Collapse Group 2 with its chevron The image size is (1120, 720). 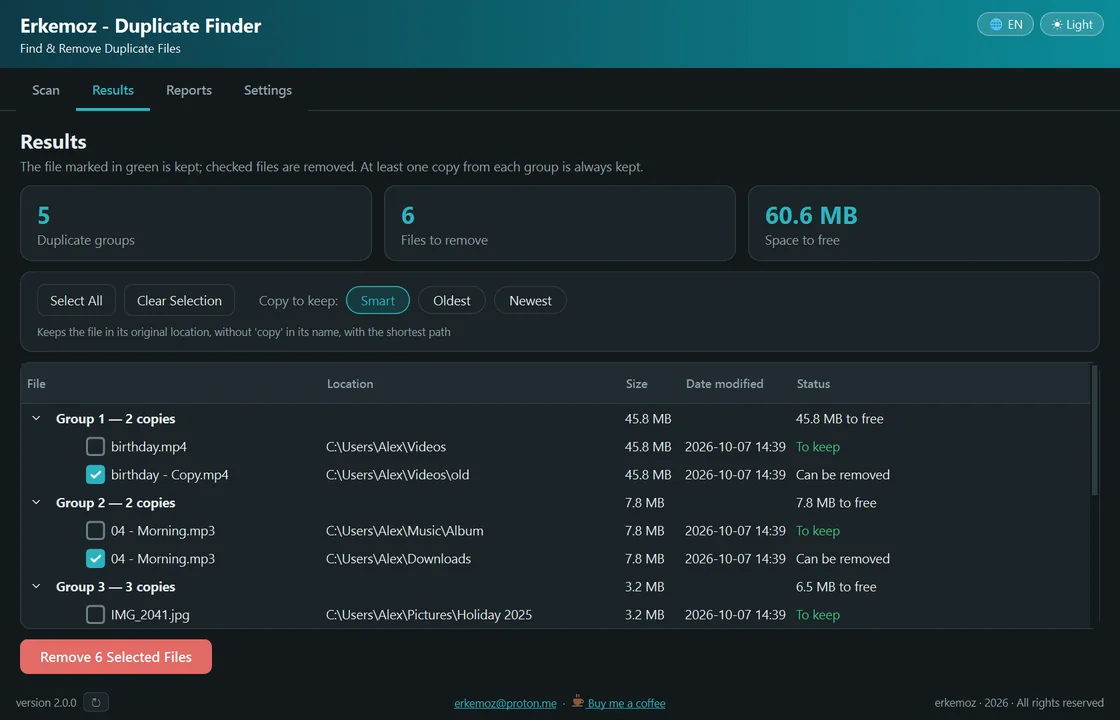click(x=36, y=503)
